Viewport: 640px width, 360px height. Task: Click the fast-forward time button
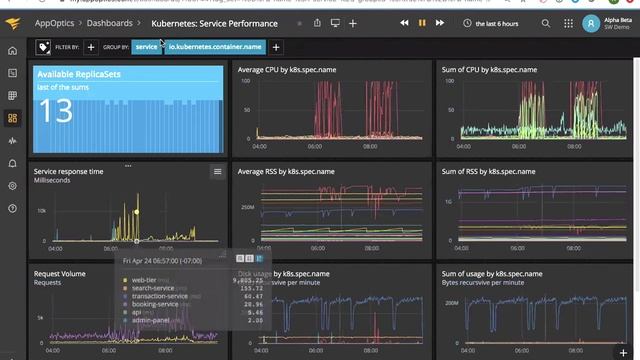pos(440,23)
